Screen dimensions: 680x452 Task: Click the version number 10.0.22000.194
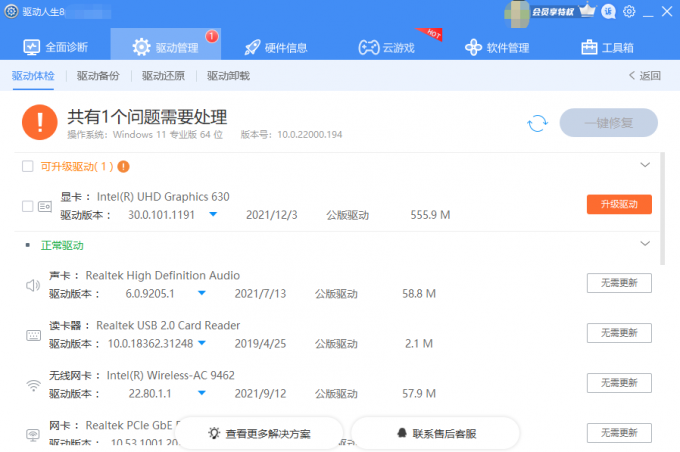(x=310, y=134)
